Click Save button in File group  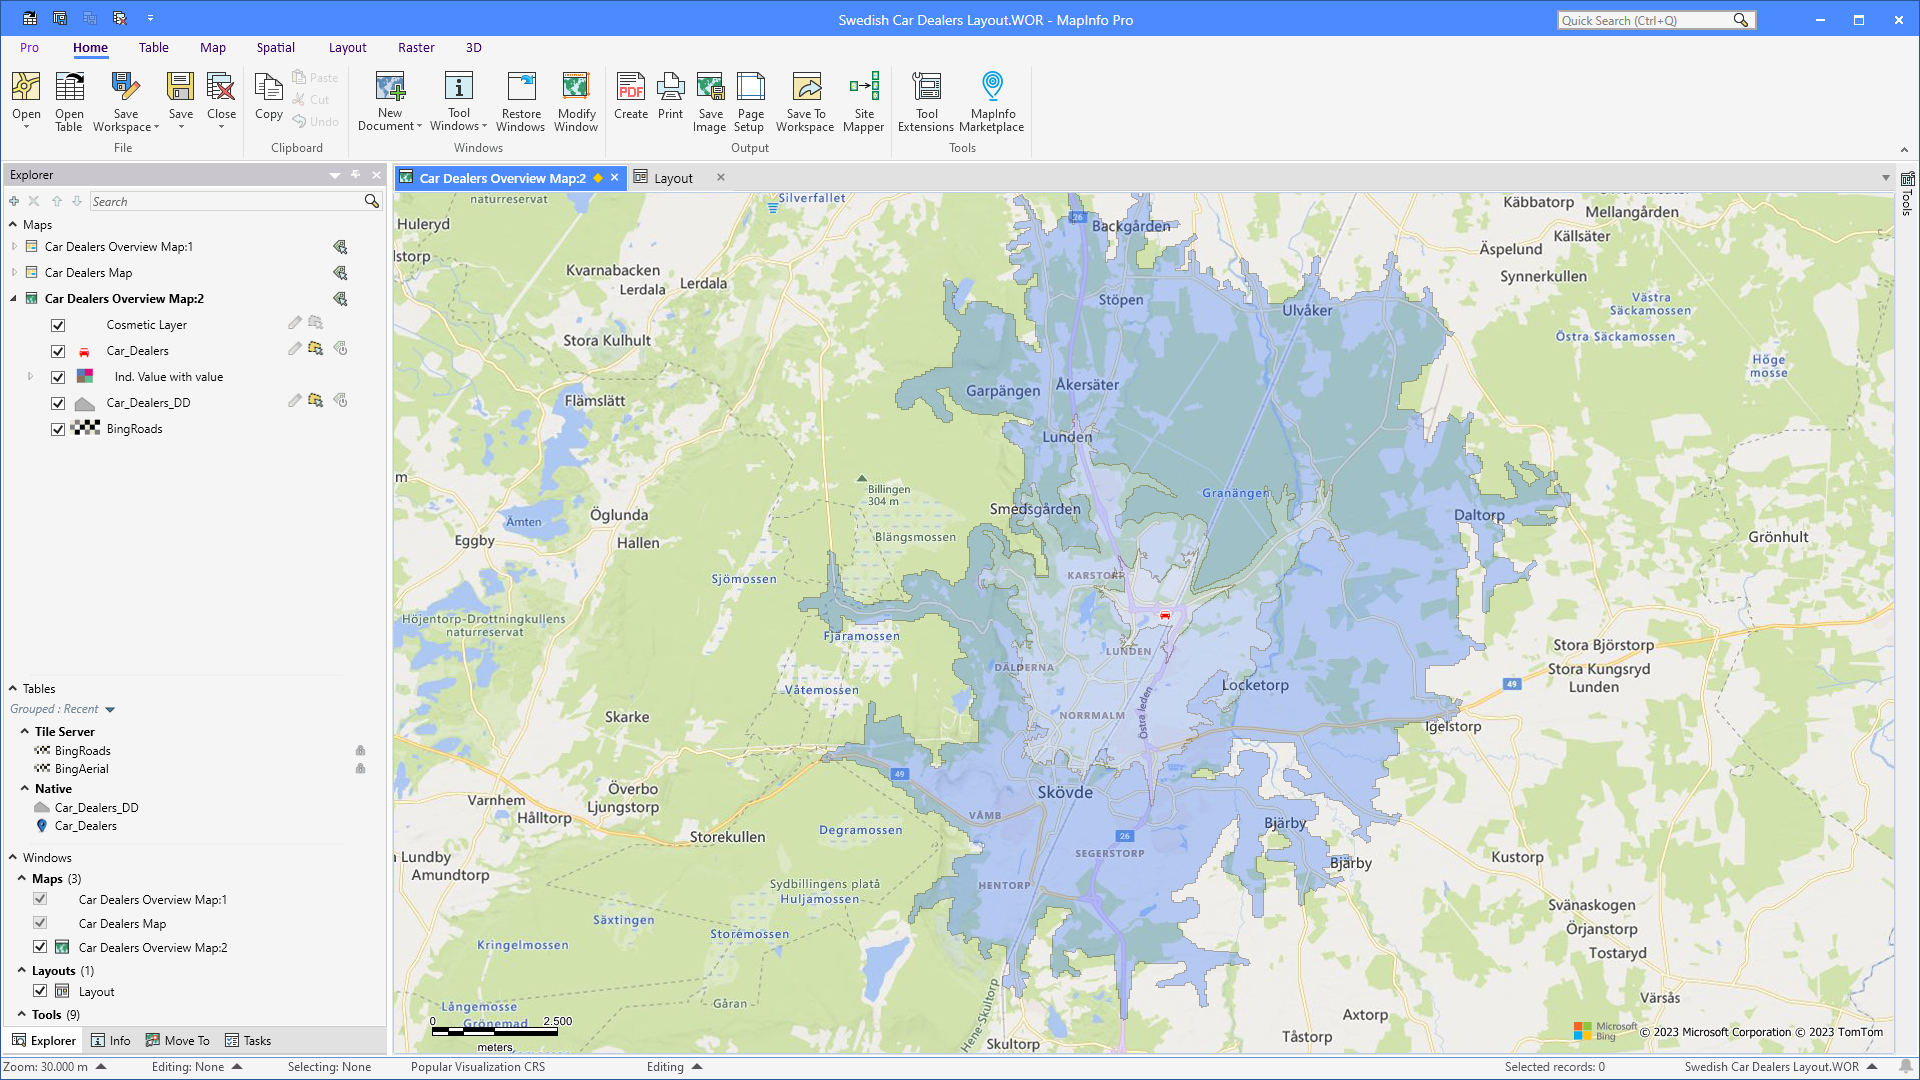(x=181, y=101)
